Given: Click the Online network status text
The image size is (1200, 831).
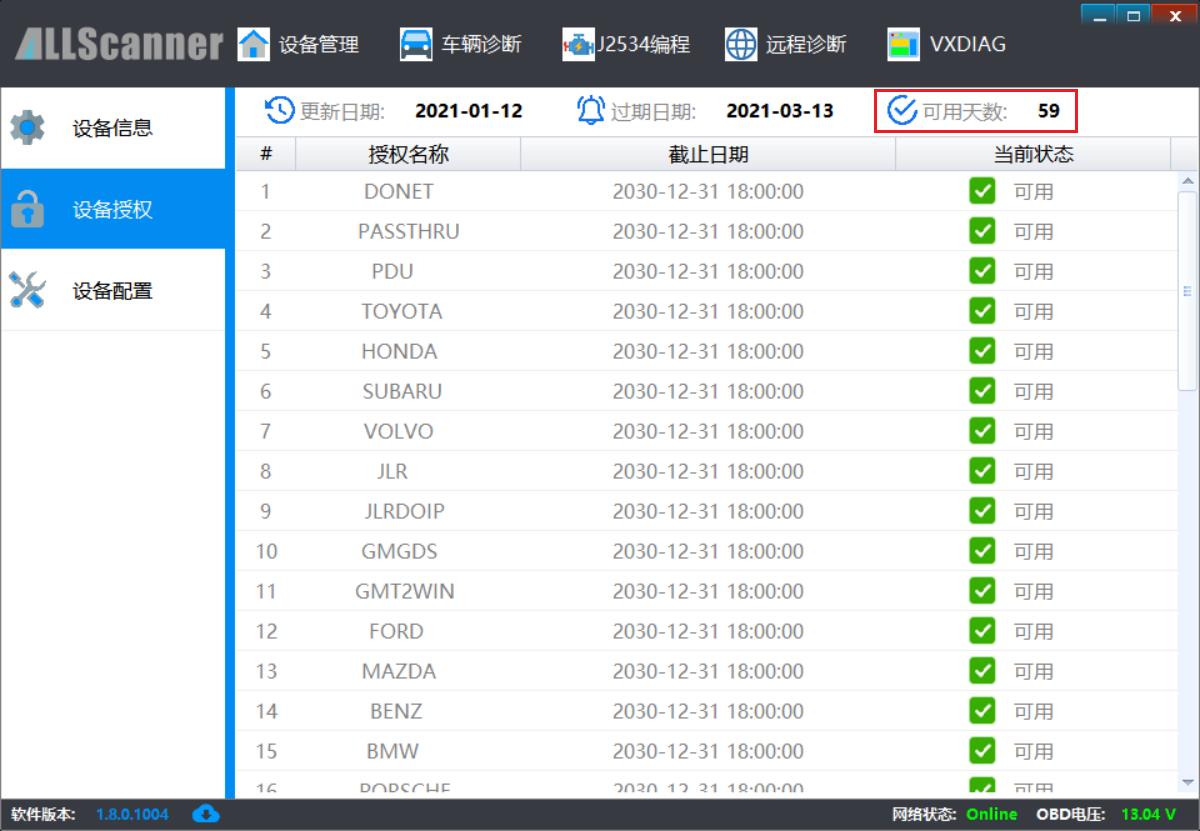Looking at the screenshot, I should (x=992, y=814).
